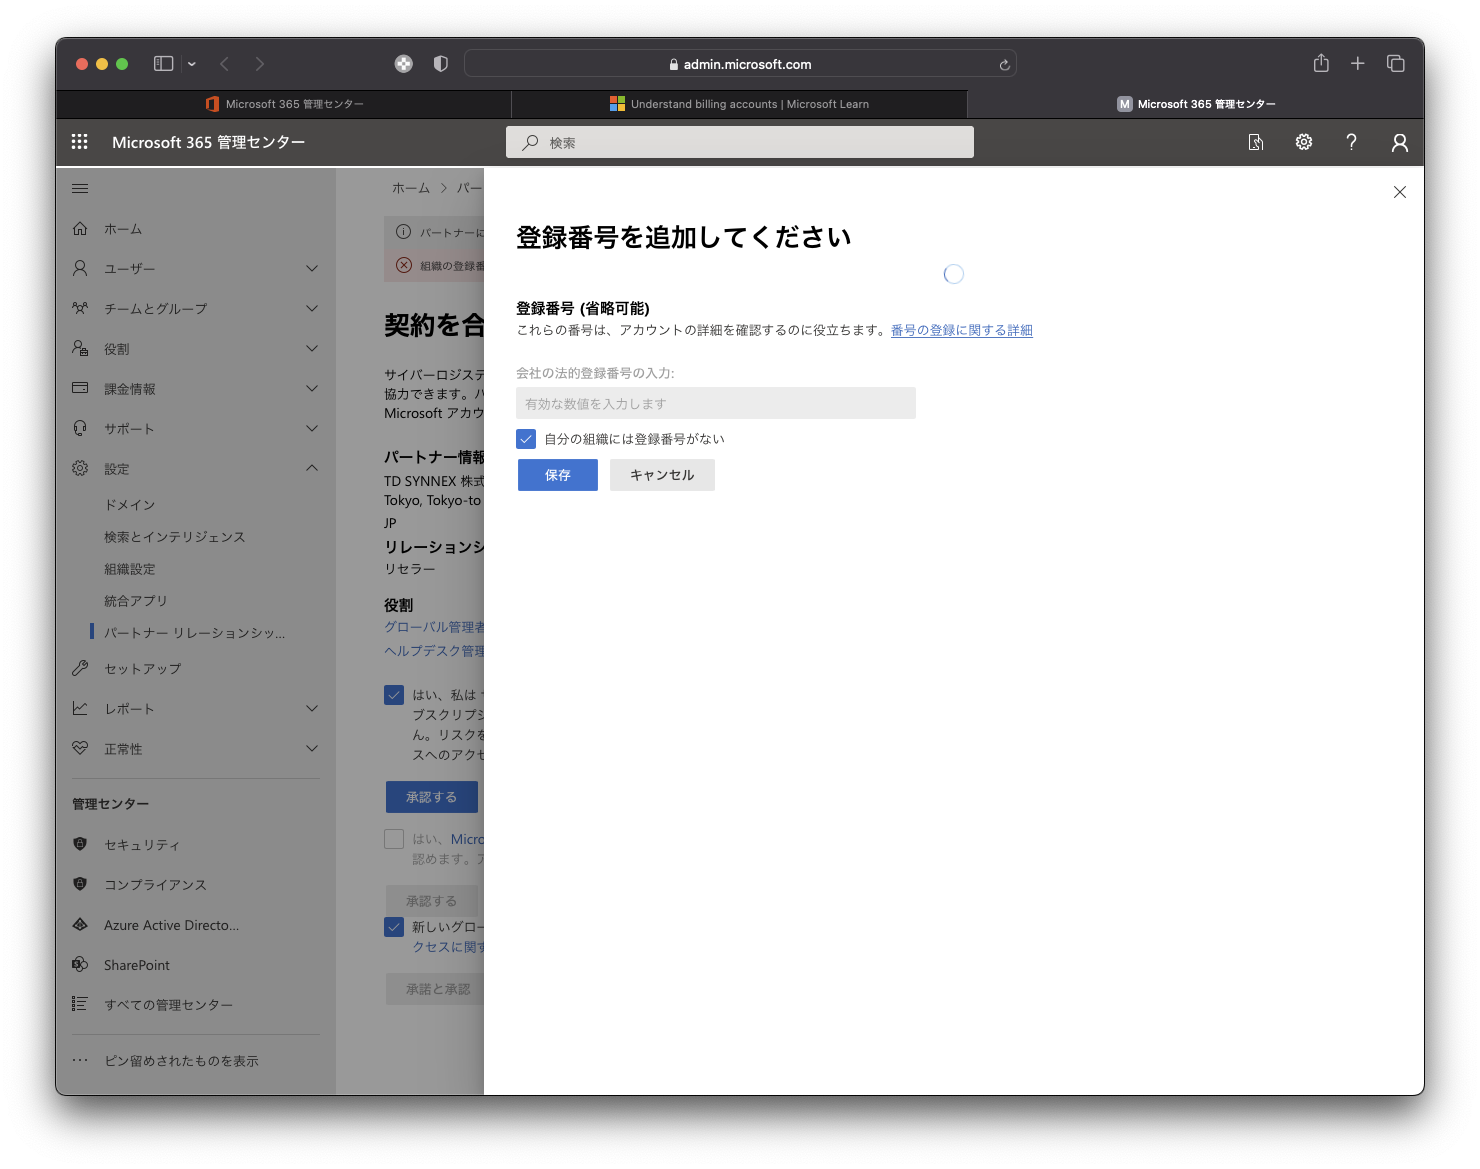Click the ホーム house icon in sidebar
This screenshot has width=1480, height=1169.
coord(80,229)
